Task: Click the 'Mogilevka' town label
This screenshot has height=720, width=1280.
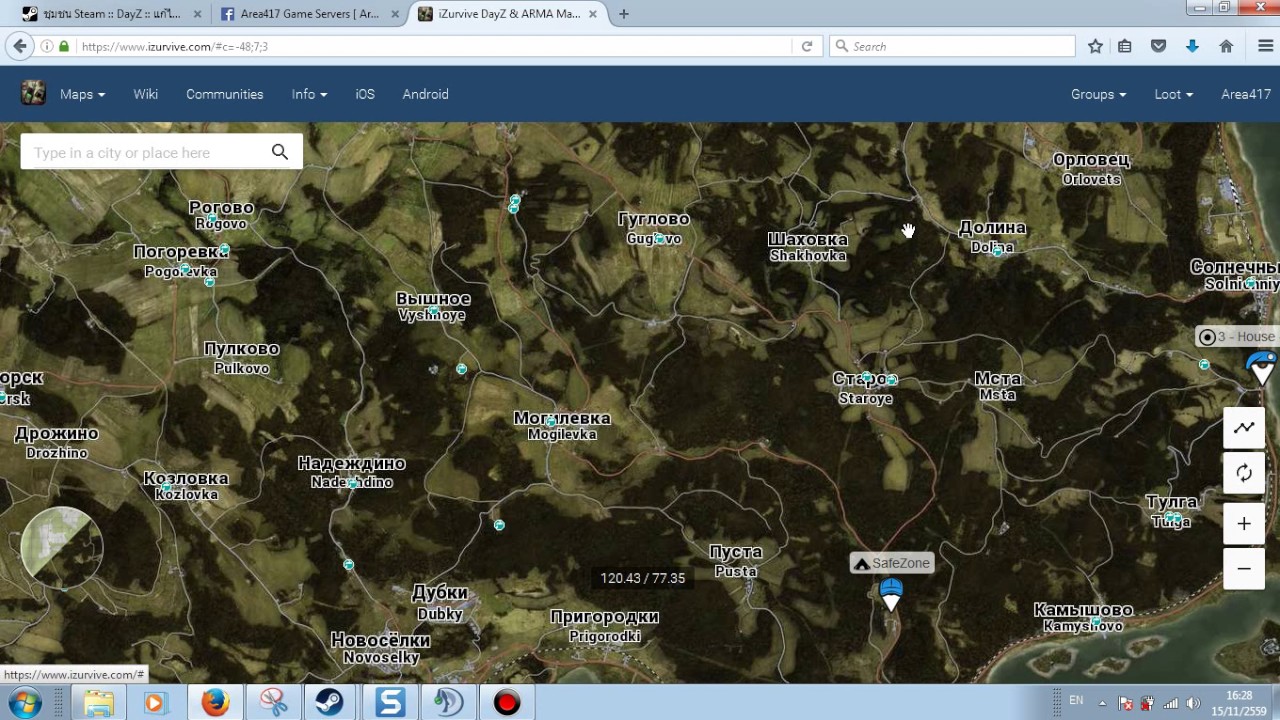Action: pos(562,435)
